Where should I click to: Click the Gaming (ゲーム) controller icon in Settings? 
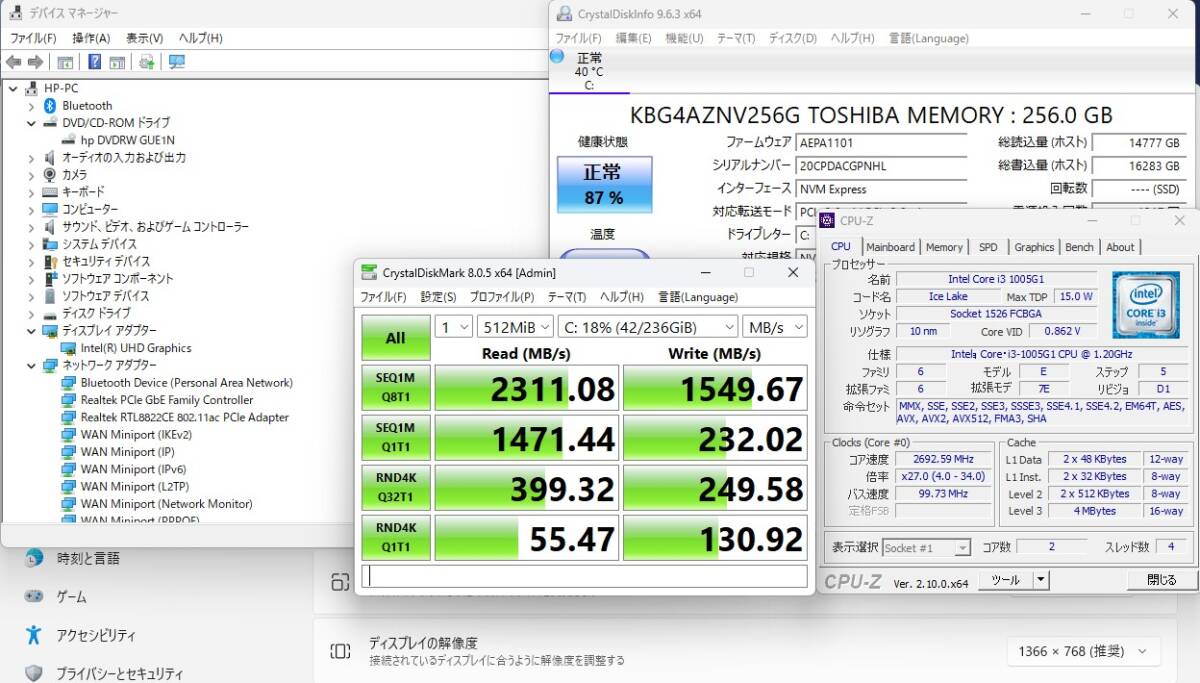34,596
